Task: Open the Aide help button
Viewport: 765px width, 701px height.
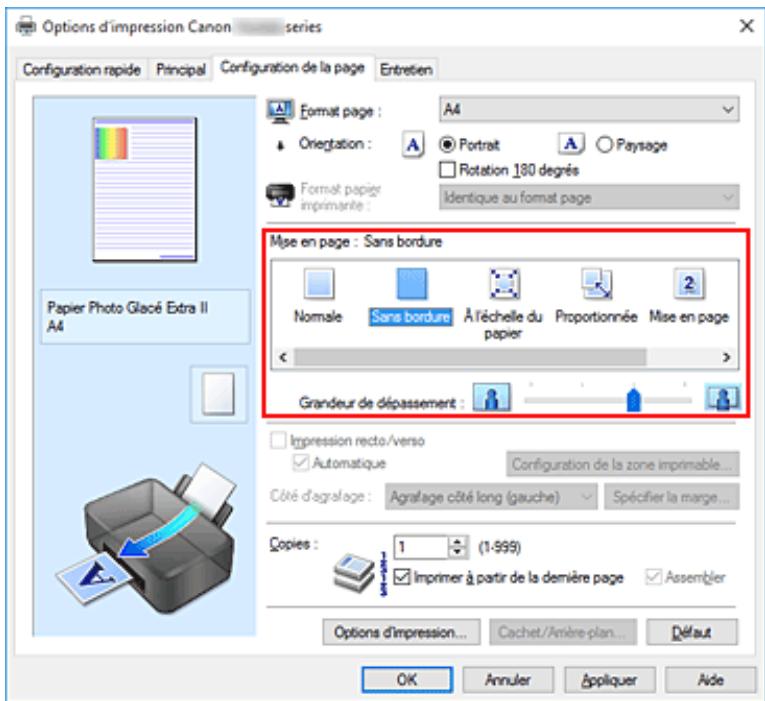Action: click(x=710, y=680)
